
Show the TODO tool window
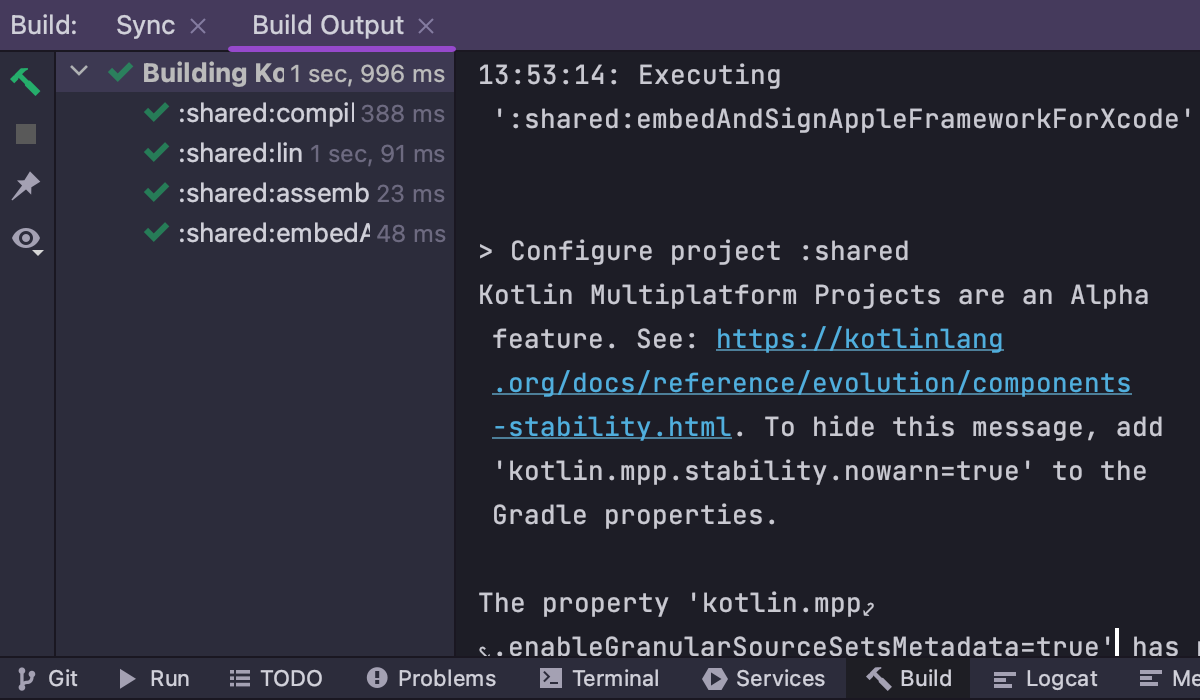point(276,679)
